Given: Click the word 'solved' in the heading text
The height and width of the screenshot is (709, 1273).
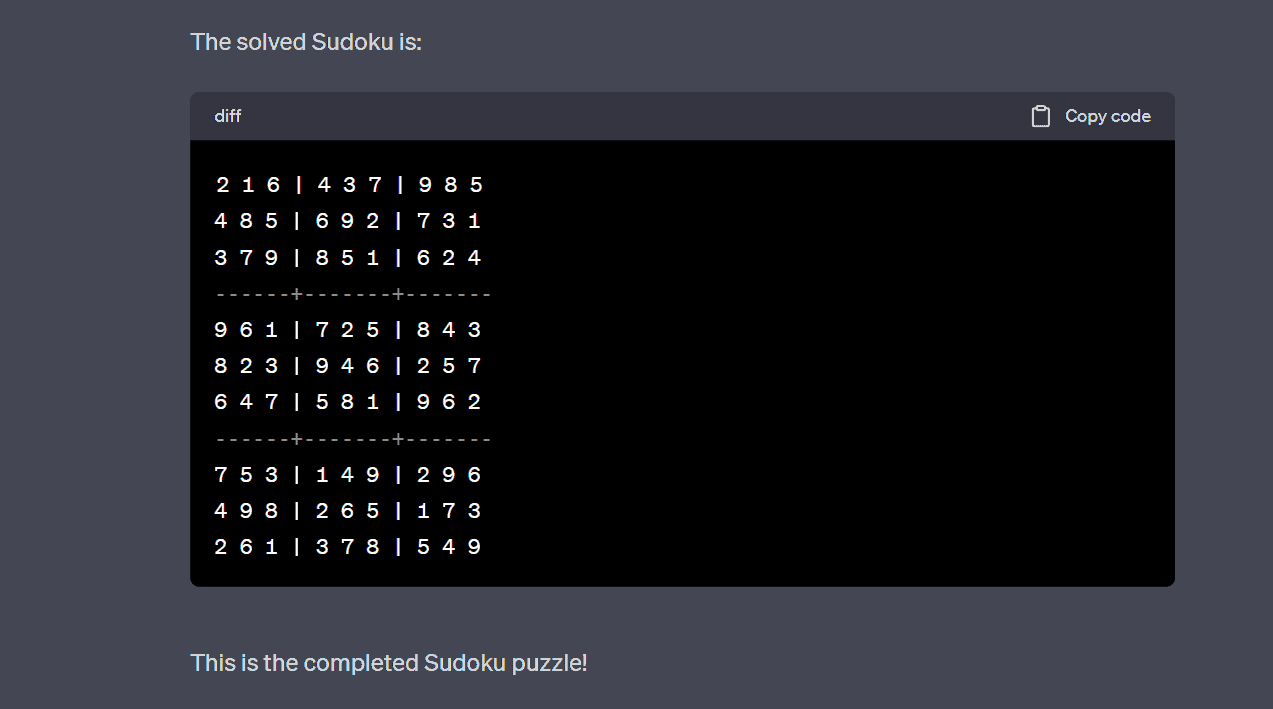Looking at the screenshot, I should [272, 42].
